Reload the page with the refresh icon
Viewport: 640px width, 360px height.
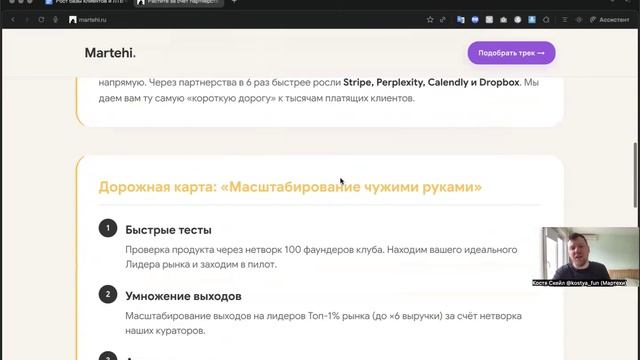coord(41,20)
